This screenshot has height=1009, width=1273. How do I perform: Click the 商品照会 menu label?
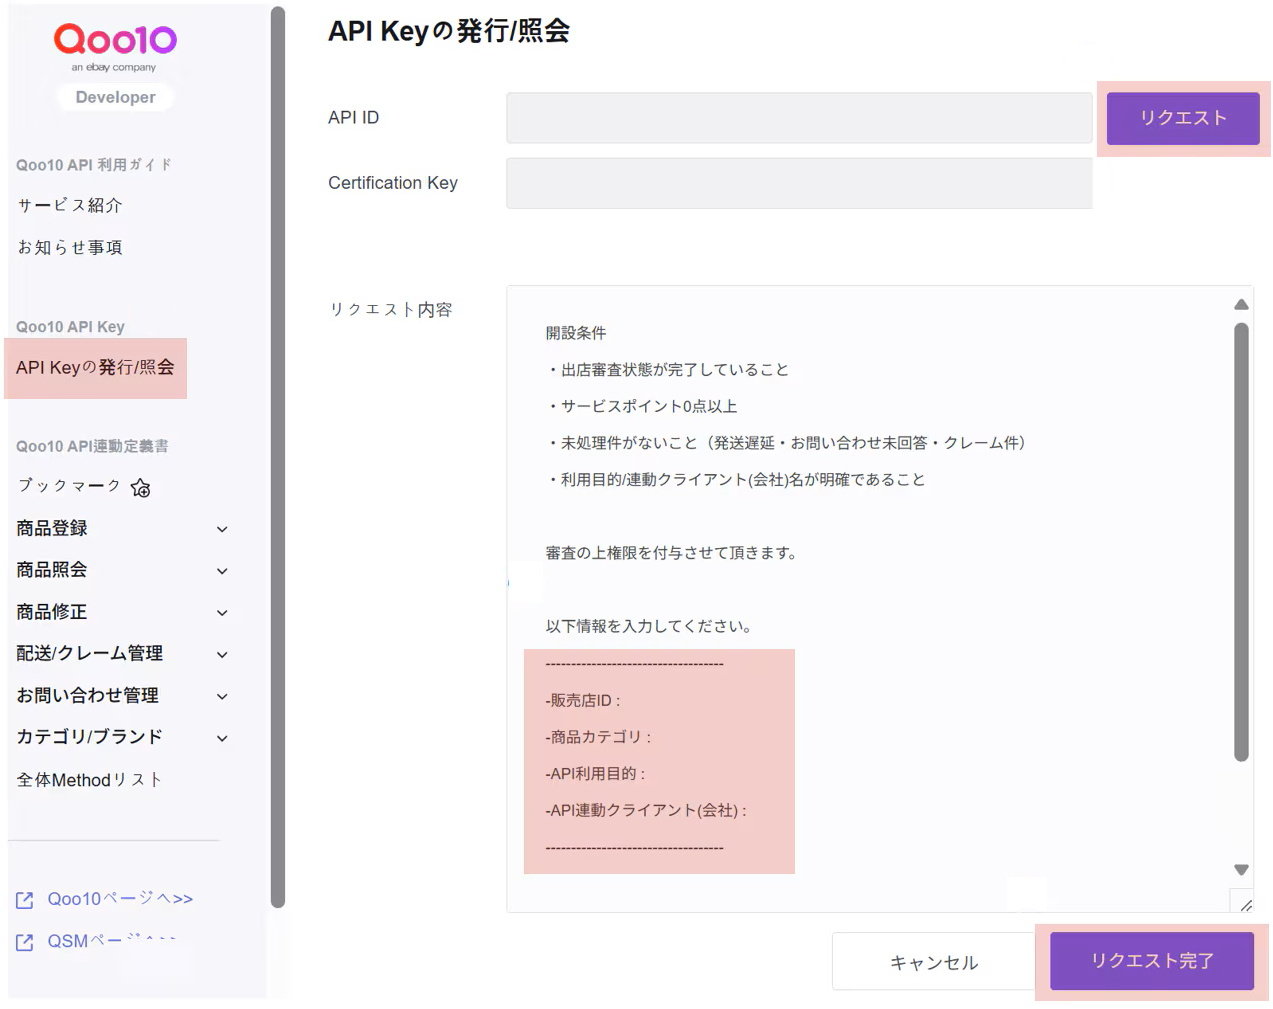52,570
